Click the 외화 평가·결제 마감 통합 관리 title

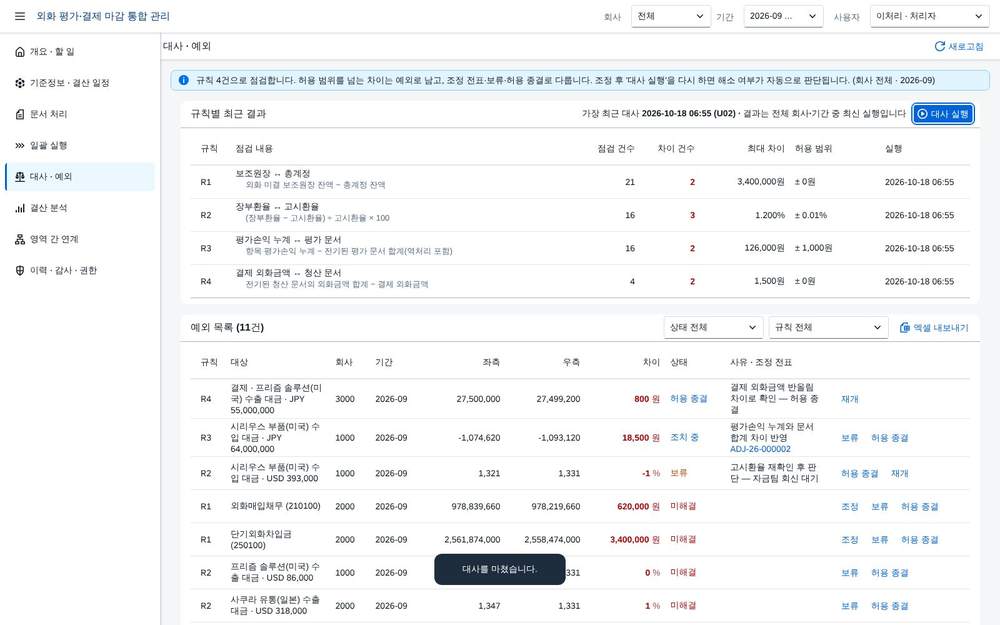pos(103,16)
